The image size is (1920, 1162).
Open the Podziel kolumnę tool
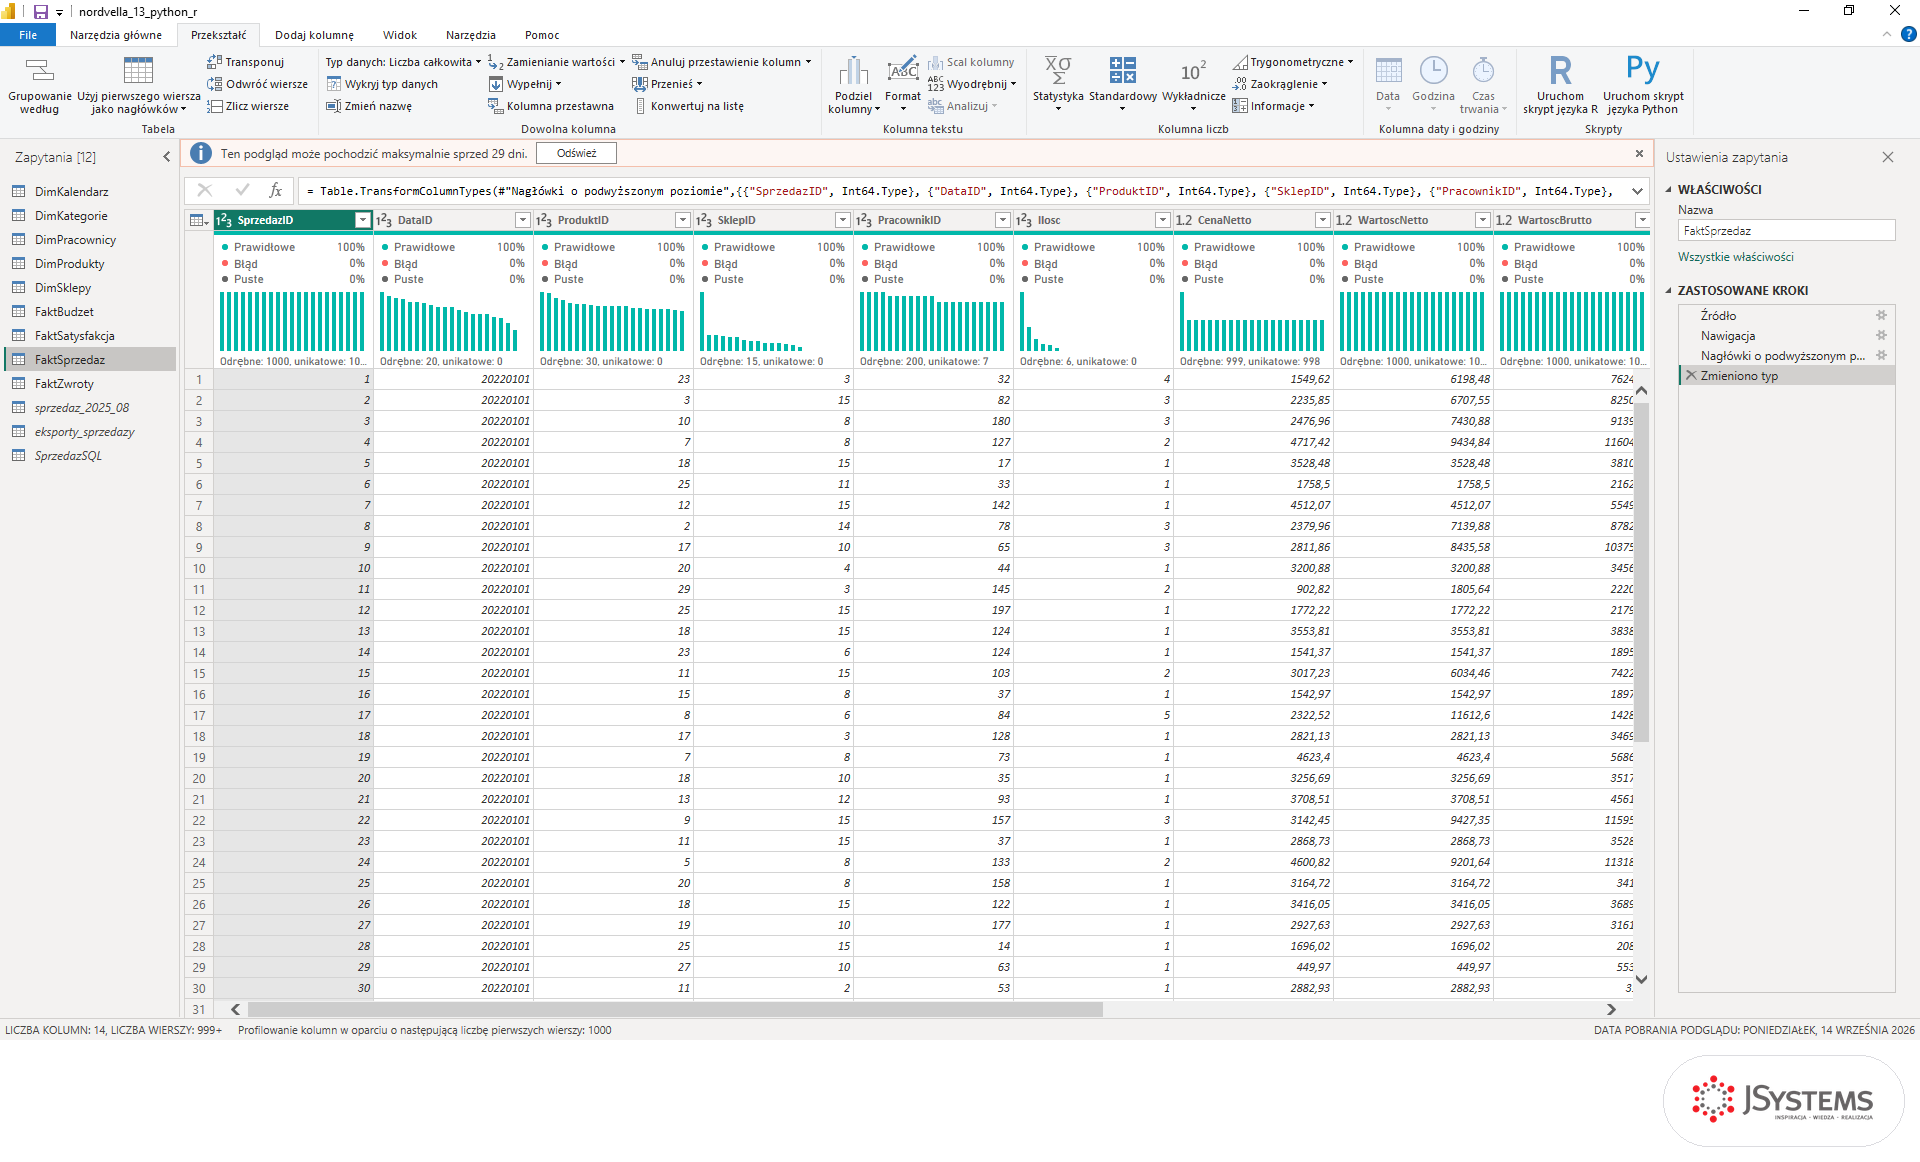[853, 84]
